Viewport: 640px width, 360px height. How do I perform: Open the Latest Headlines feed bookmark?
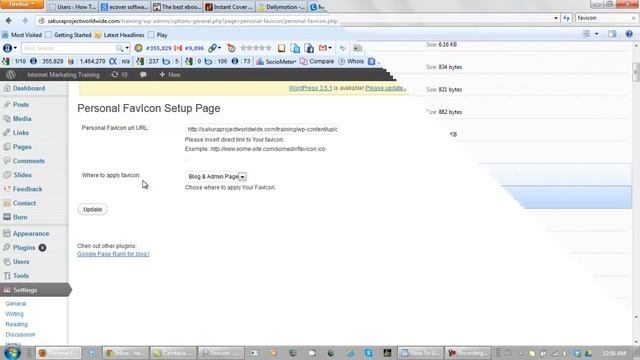[x=119, y=35]
